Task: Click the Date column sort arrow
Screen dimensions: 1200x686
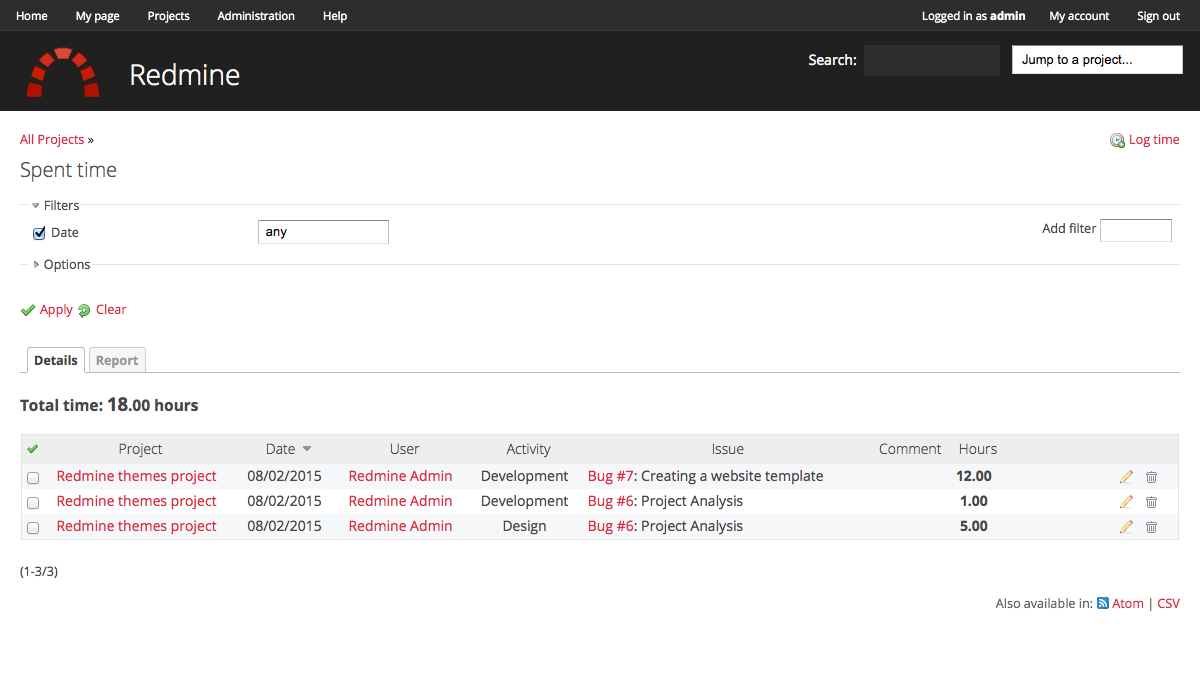Action: click(307, 449)
